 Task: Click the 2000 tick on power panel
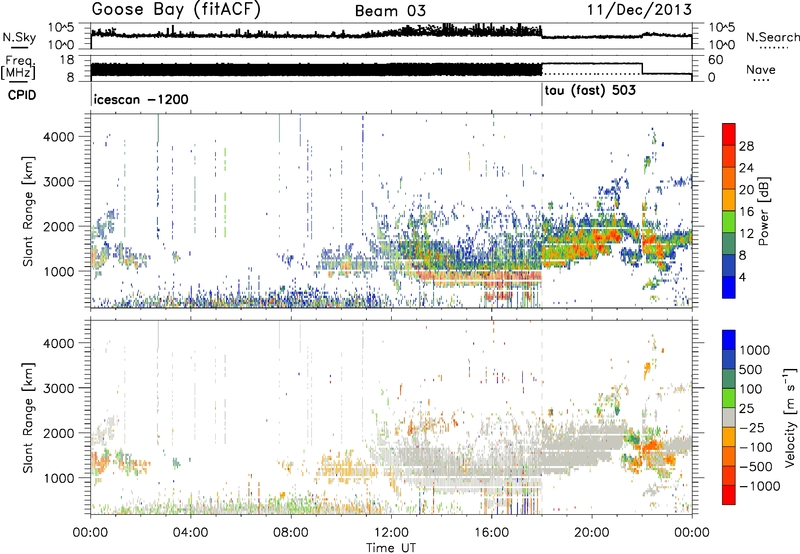point(59,226)
